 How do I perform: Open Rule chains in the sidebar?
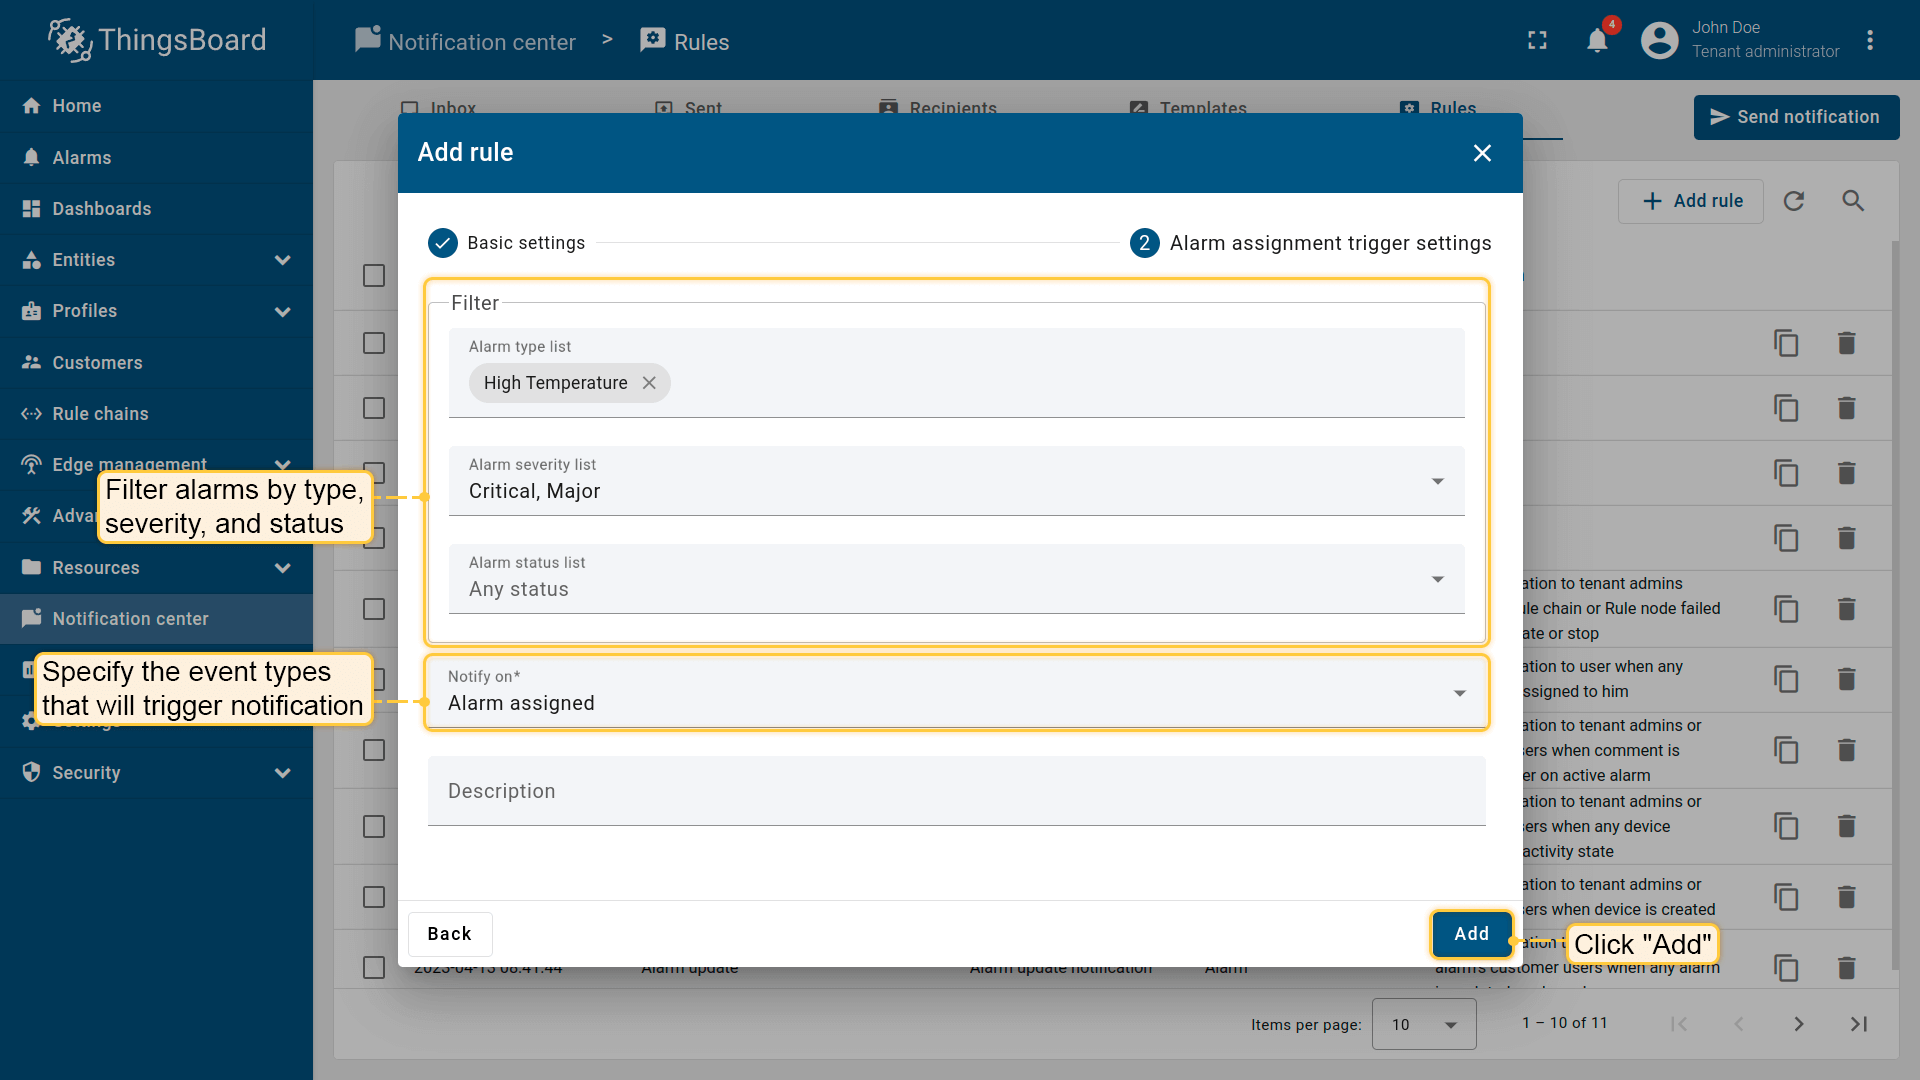click(100, 414)
